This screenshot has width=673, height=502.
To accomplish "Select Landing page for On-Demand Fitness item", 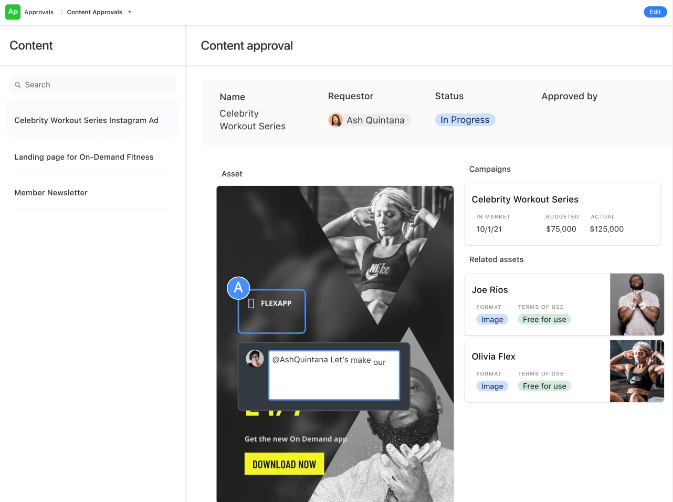I will click(x=92, y=157).
